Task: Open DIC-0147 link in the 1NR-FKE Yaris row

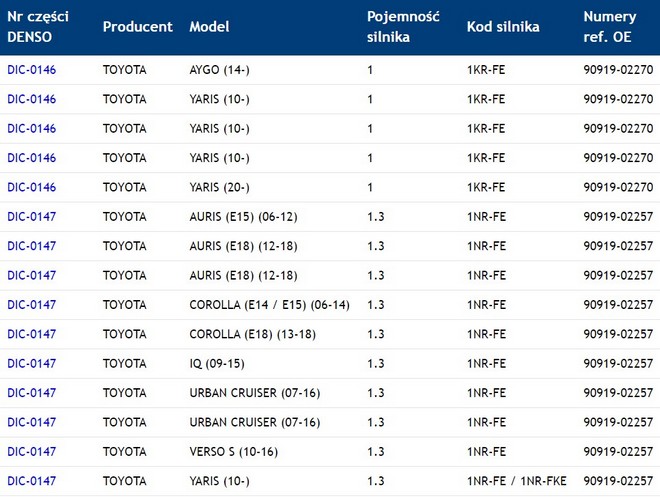Action: click(31, 481)
